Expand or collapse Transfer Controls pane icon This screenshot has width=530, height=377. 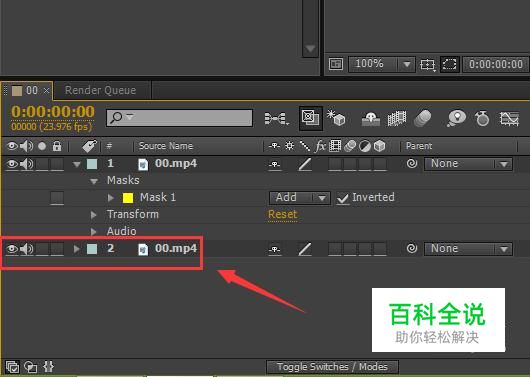click(x=30, y=367)
